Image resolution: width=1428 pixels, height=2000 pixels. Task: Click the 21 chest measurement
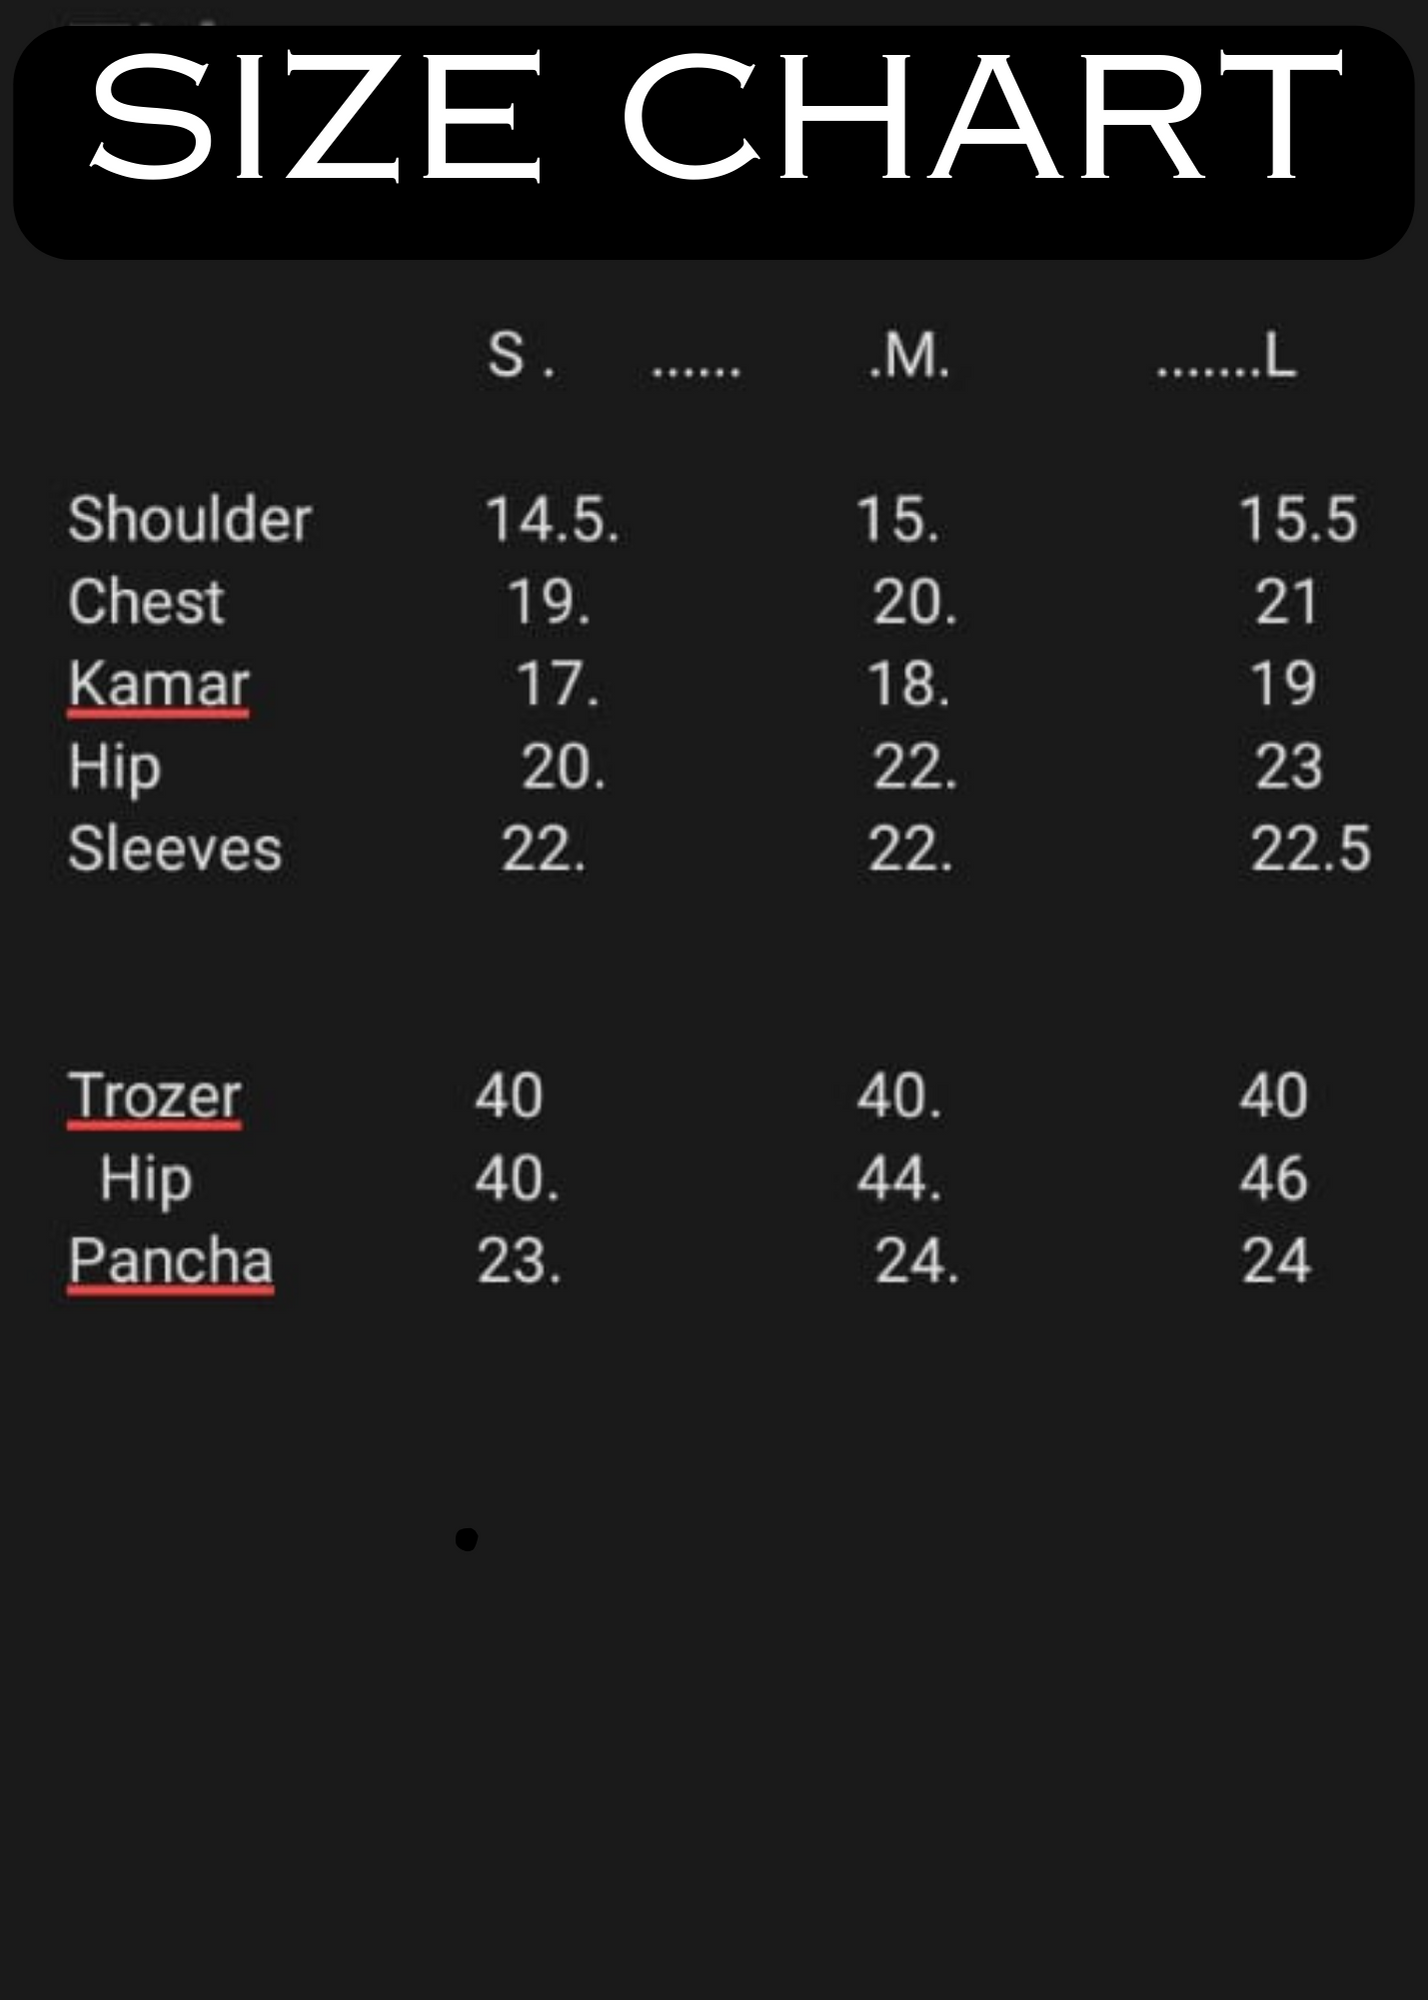[x=1286, y=603]
